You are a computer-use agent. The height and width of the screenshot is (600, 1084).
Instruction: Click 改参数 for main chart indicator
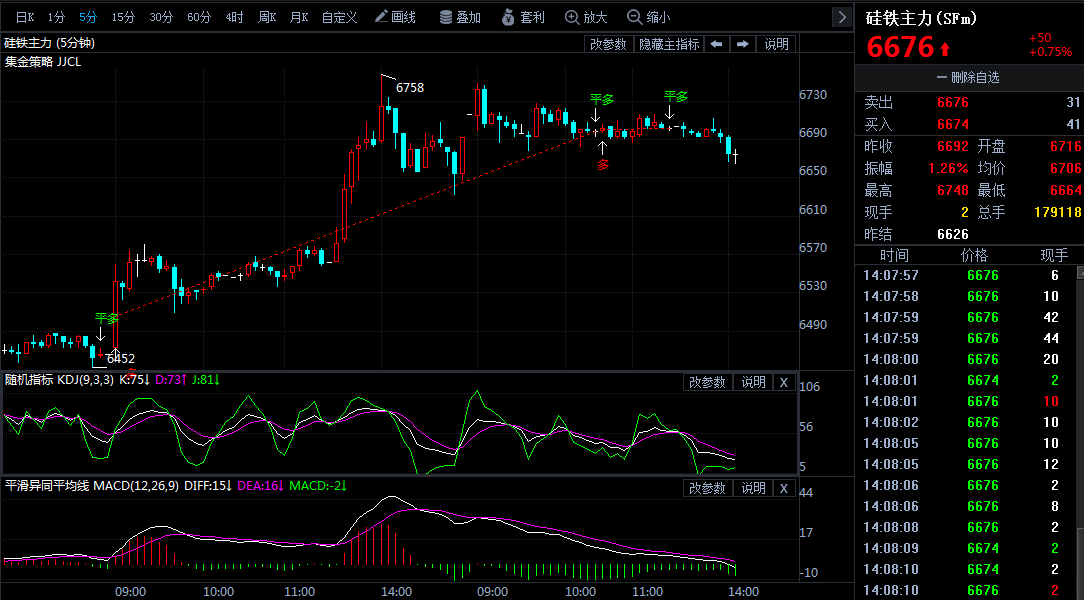point(608,44)
